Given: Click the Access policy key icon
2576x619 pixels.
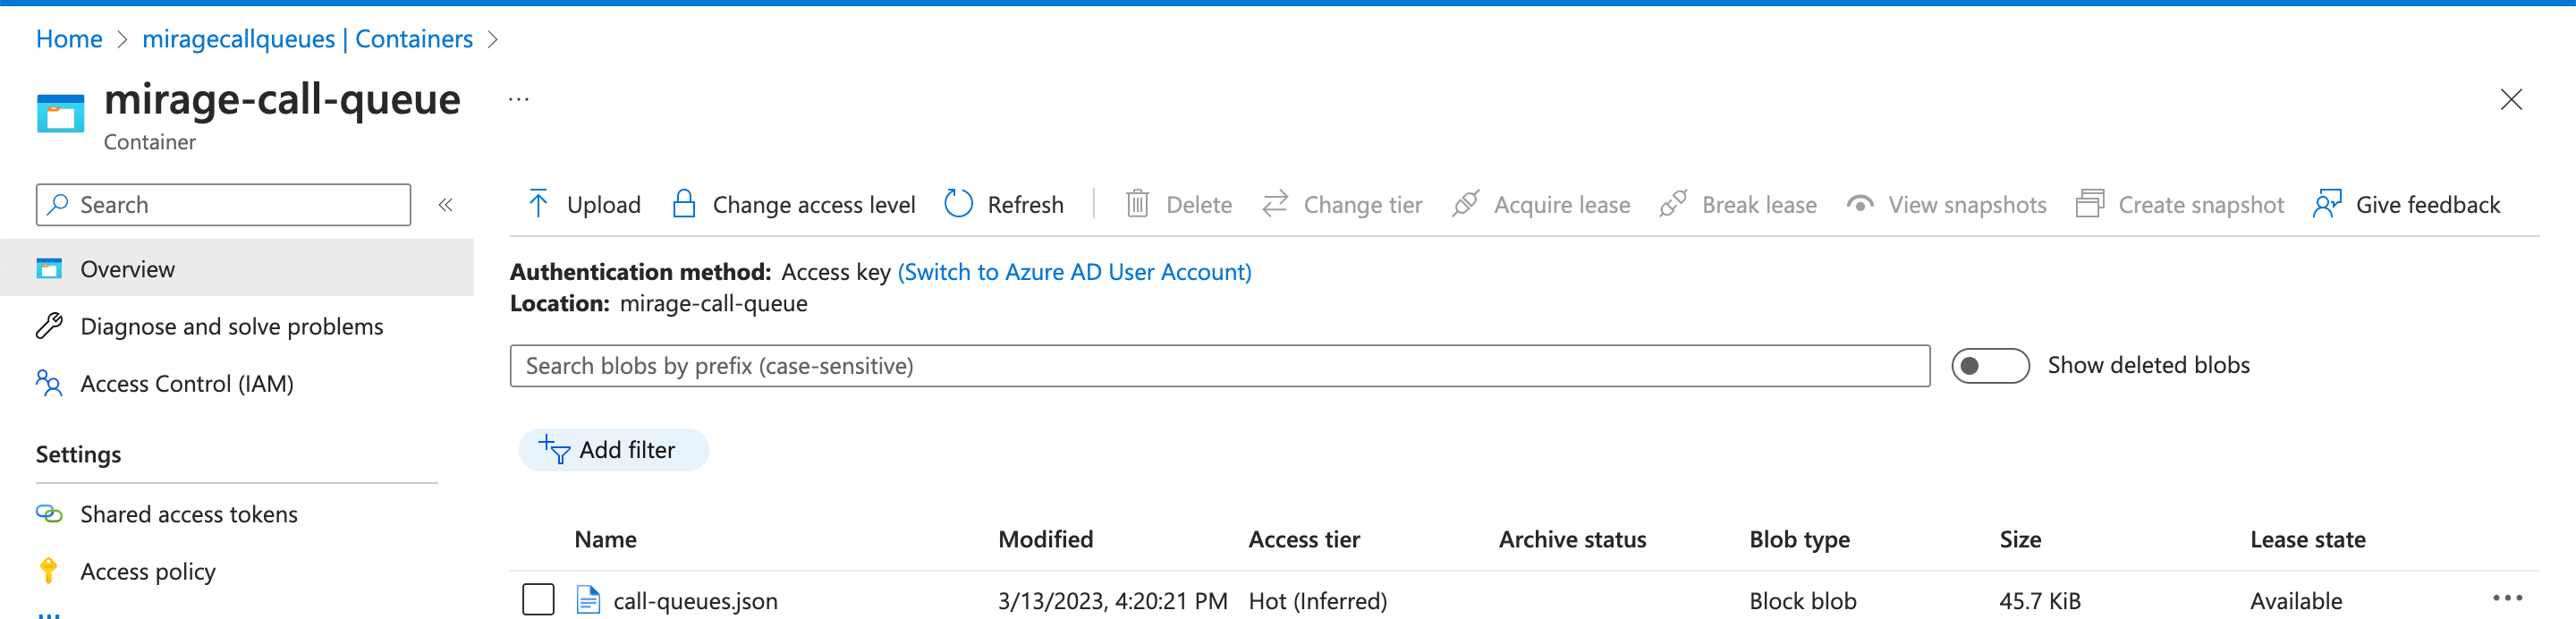Looking at the screenshot, I should [x=48, y=571].
